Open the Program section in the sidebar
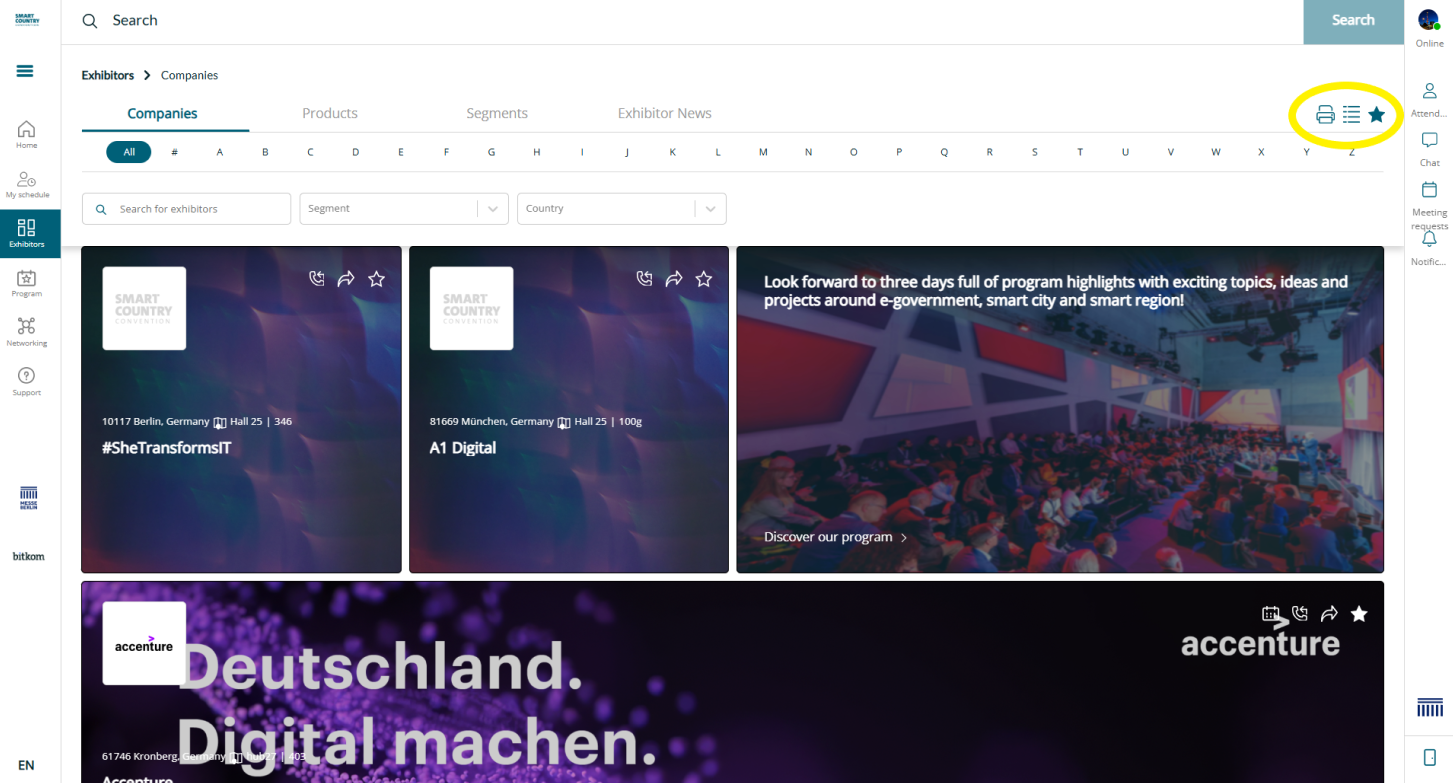 (x=27, y=283)
